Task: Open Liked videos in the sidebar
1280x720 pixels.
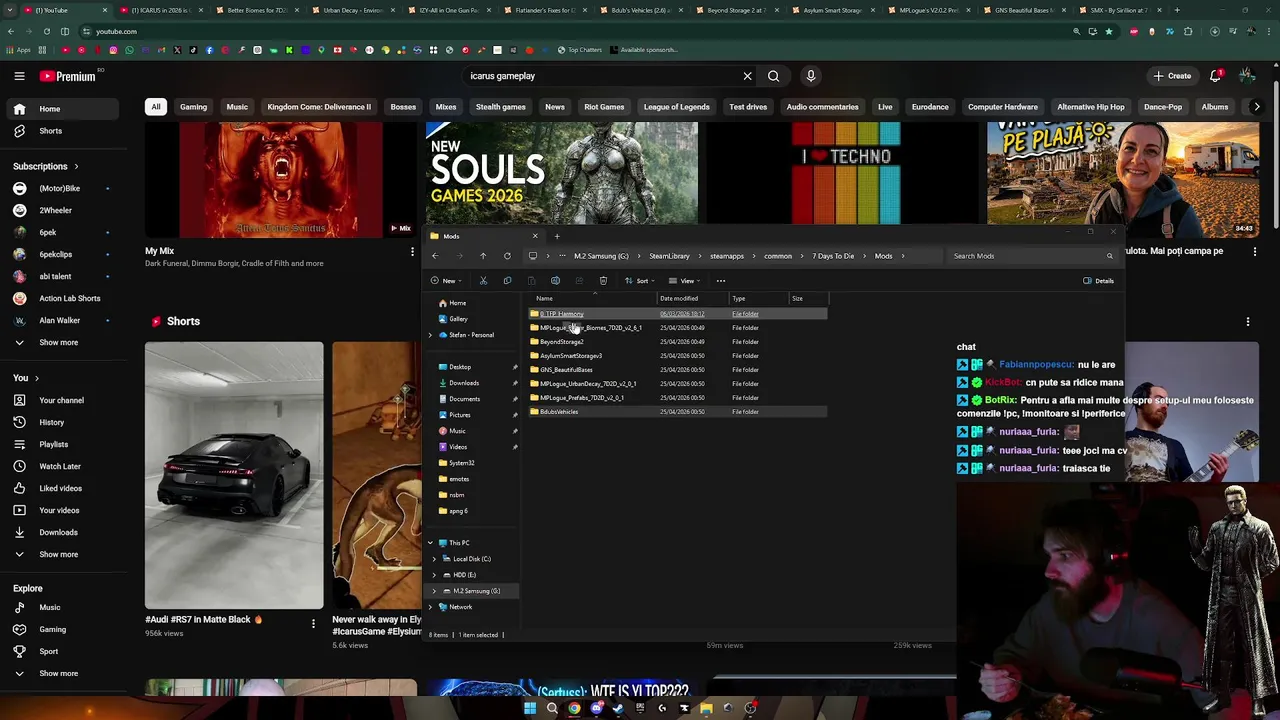Action: pyautogui.click(x=60, y=488)
